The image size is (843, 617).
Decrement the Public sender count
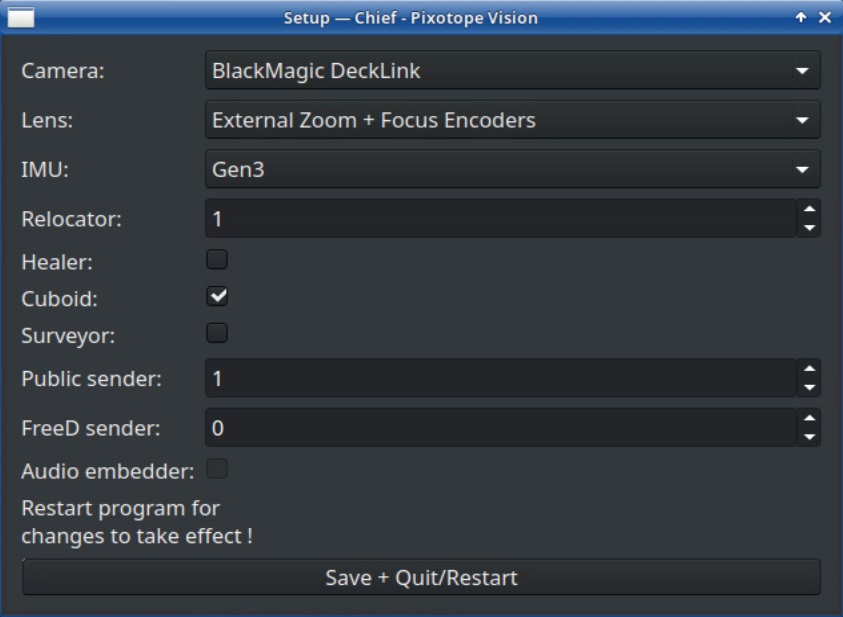[x=809, y=388]
